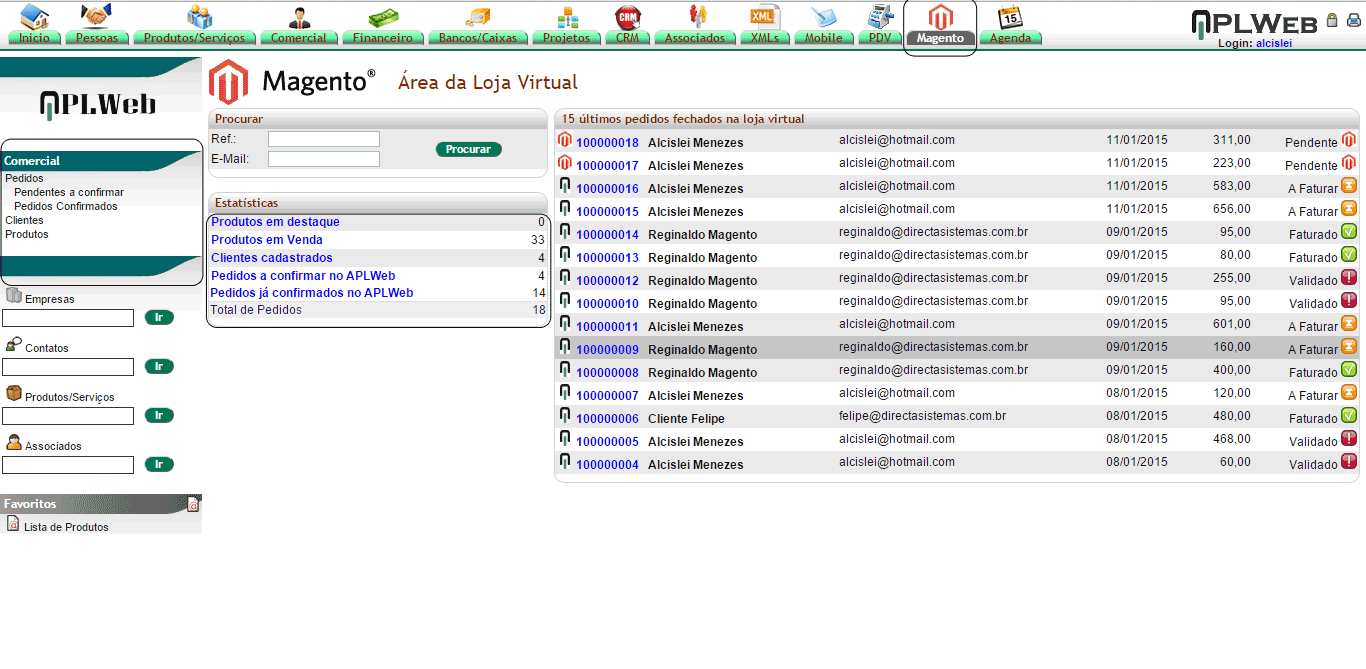1366x669 pixels.
Task: Focus the sidebar Produtos/Serviços search field
Action: point(68,416)
